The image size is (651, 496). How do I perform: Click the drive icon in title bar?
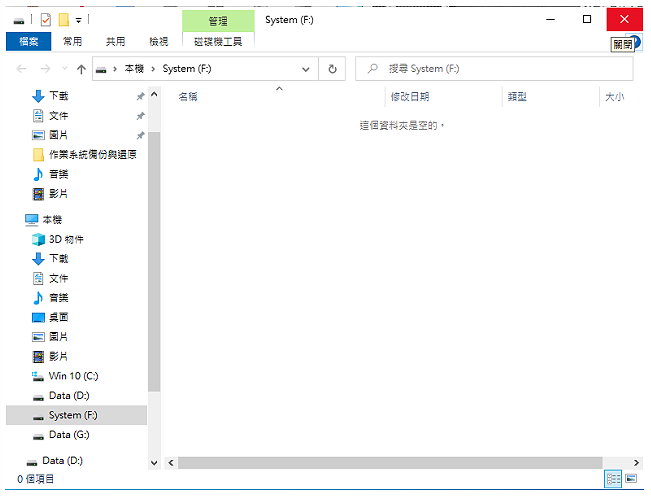(x=19, y=21)
